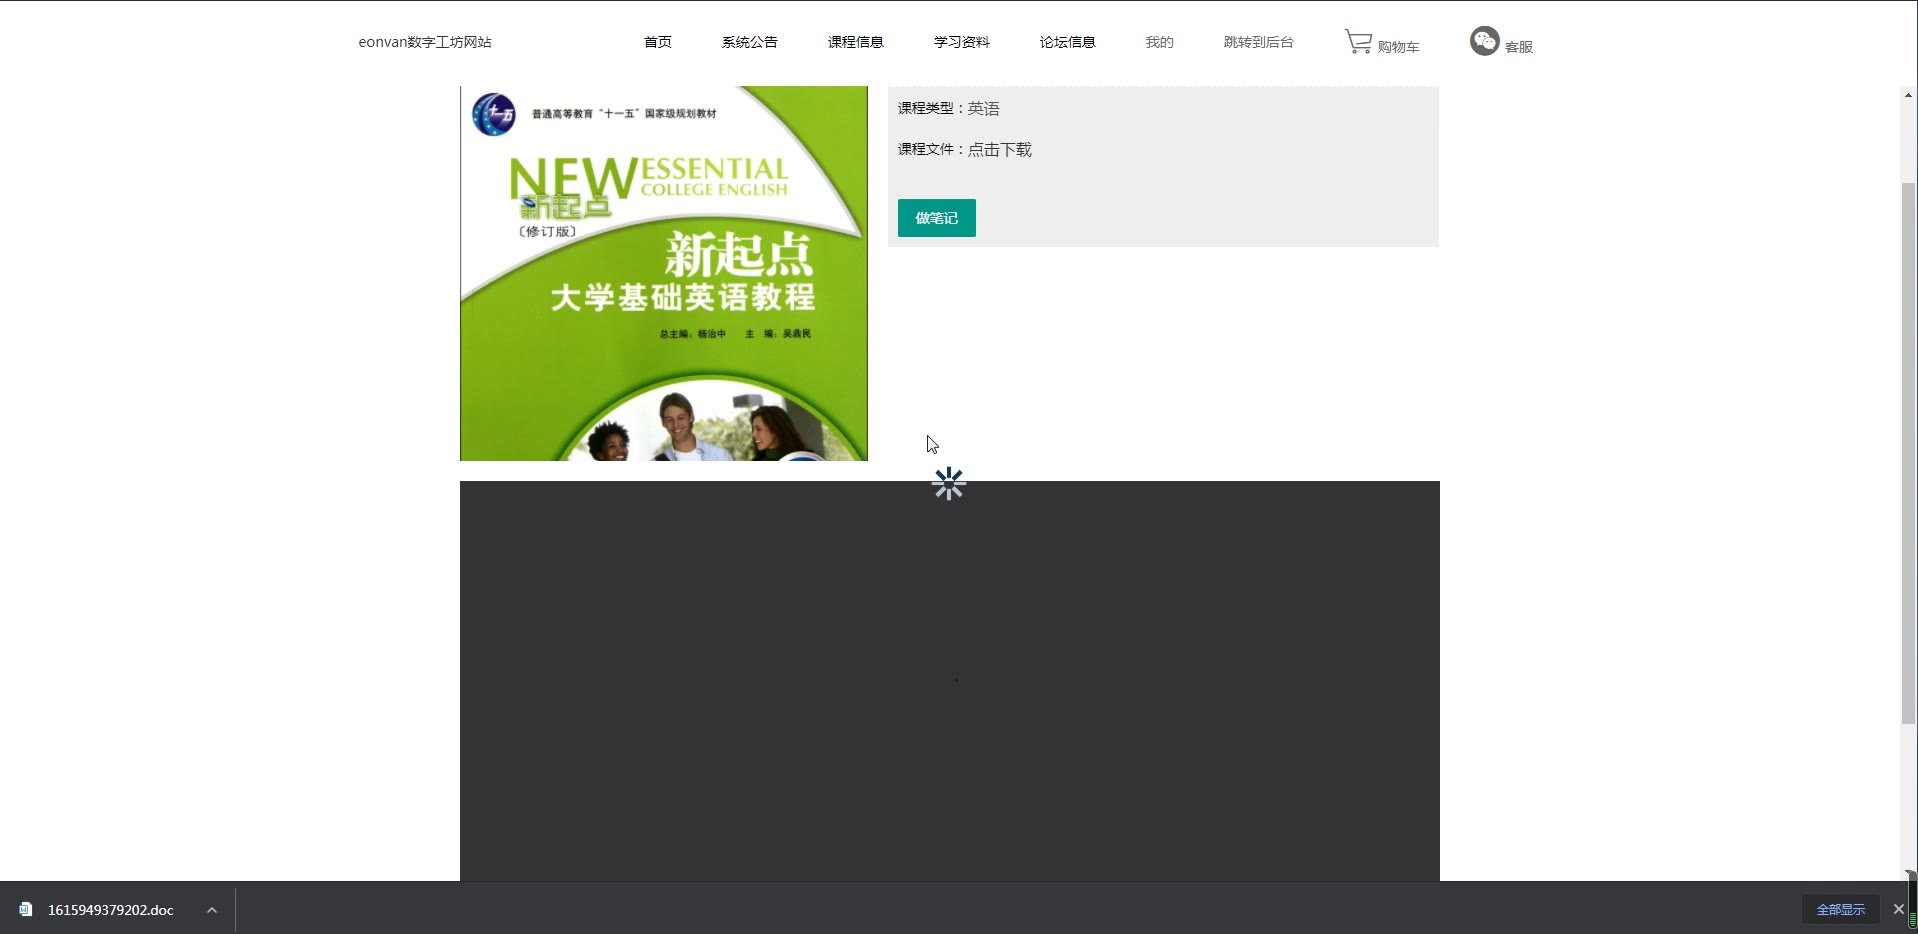Close the downloads bar
The width and height of the screenshot is (1918, 934).
[1899, 909]
